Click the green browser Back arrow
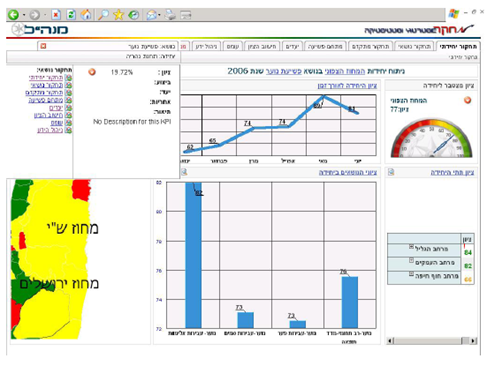 [x=14, y=15]
